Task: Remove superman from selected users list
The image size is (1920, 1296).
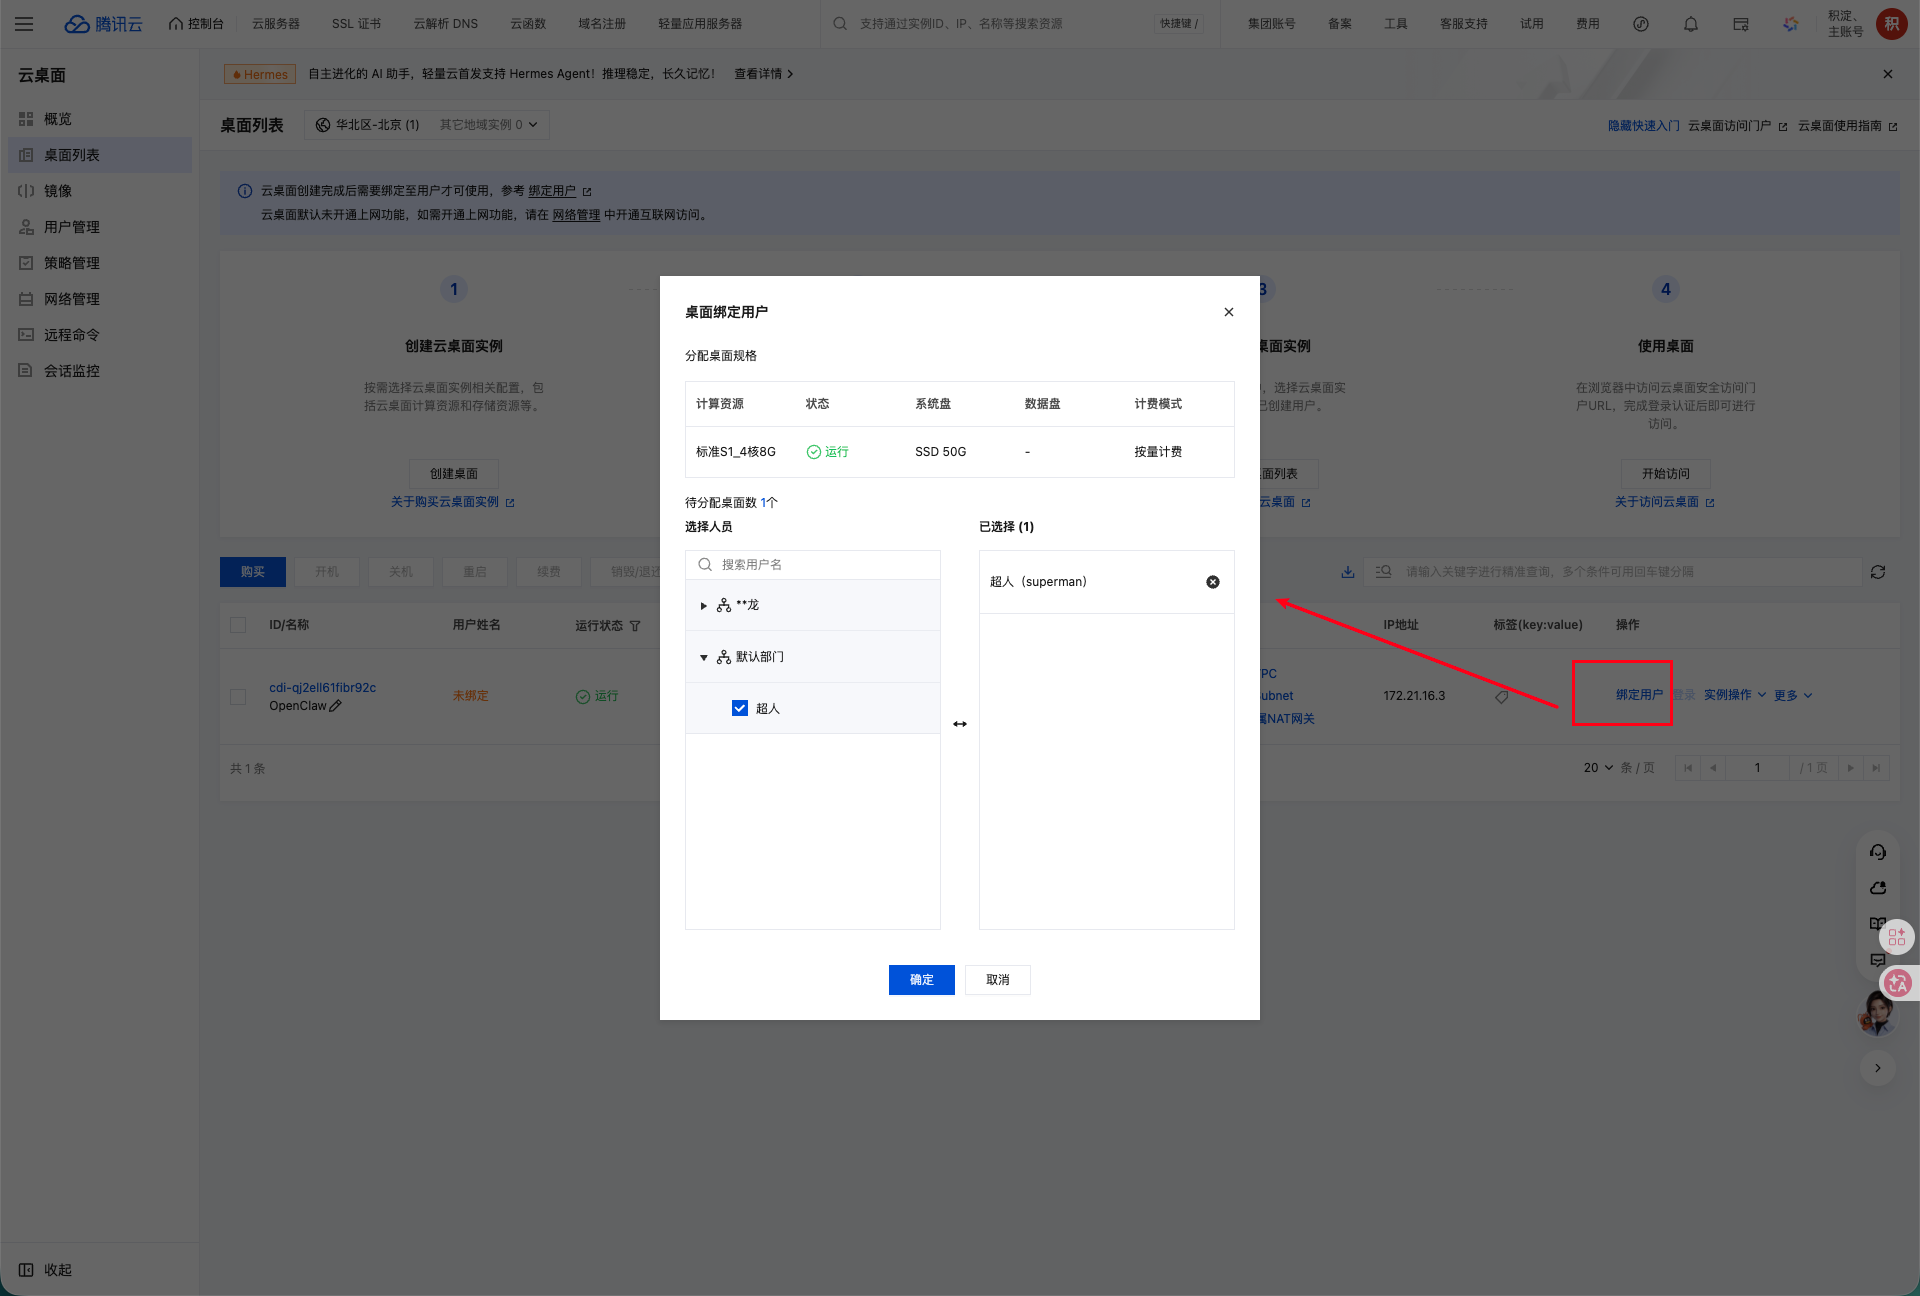Action: point(1212,582)
